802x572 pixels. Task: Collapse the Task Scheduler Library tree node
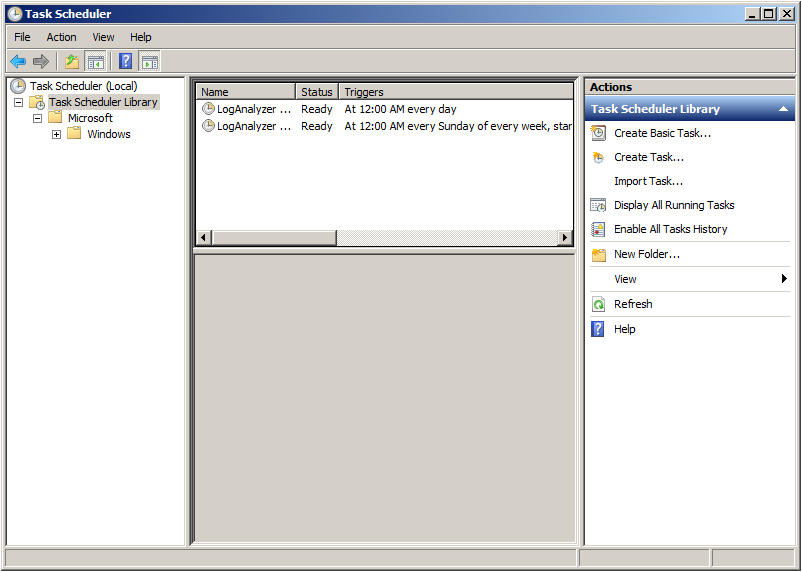point(18,102)
